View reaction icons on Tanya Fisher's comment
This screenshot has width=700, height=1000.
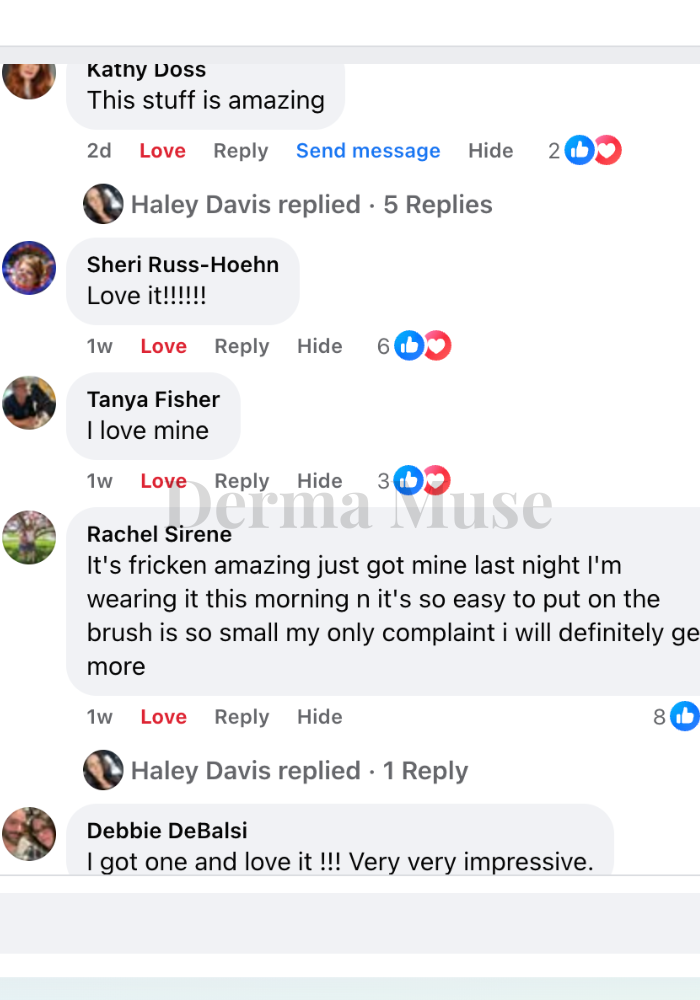[x=422, y=480]
